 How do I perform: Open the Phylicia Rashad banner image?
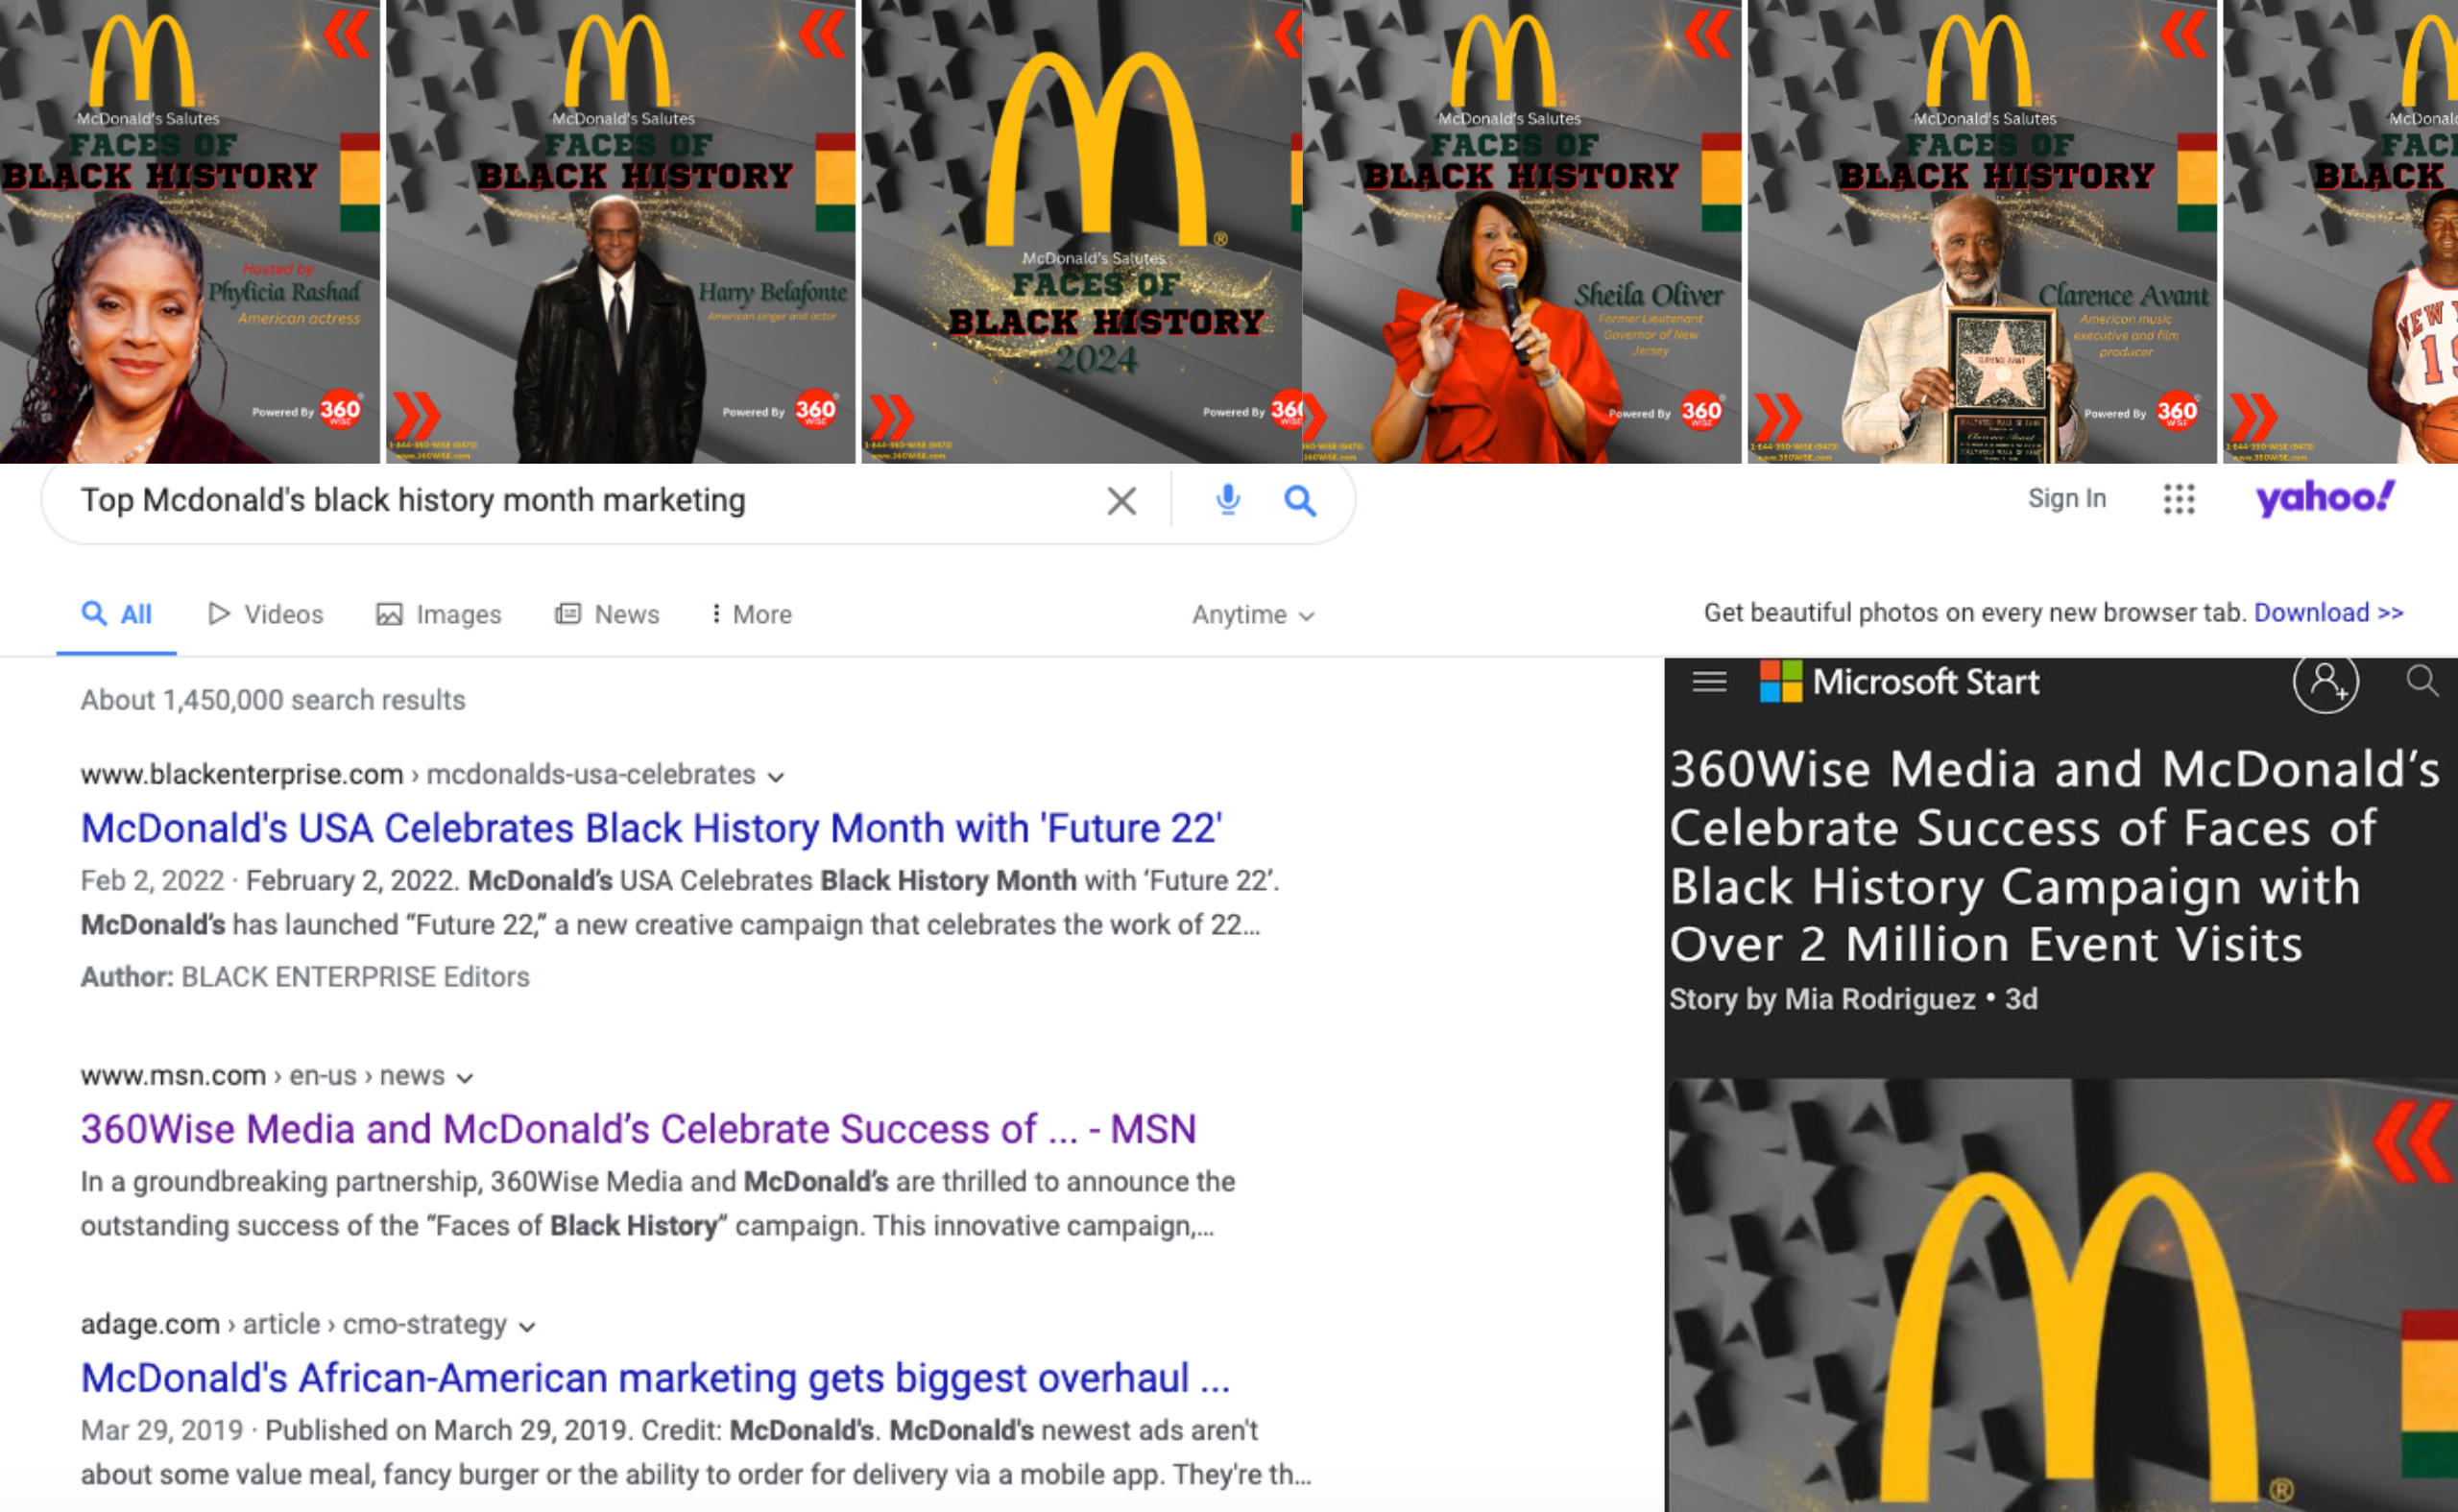(x=190, y=231)
